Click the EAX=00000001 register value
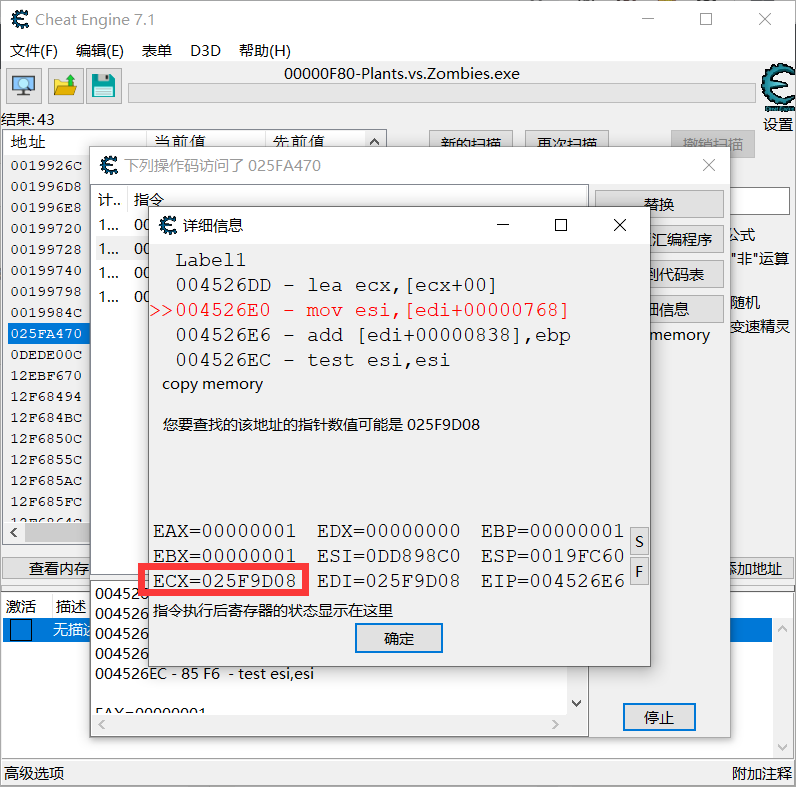 point(224,531)
